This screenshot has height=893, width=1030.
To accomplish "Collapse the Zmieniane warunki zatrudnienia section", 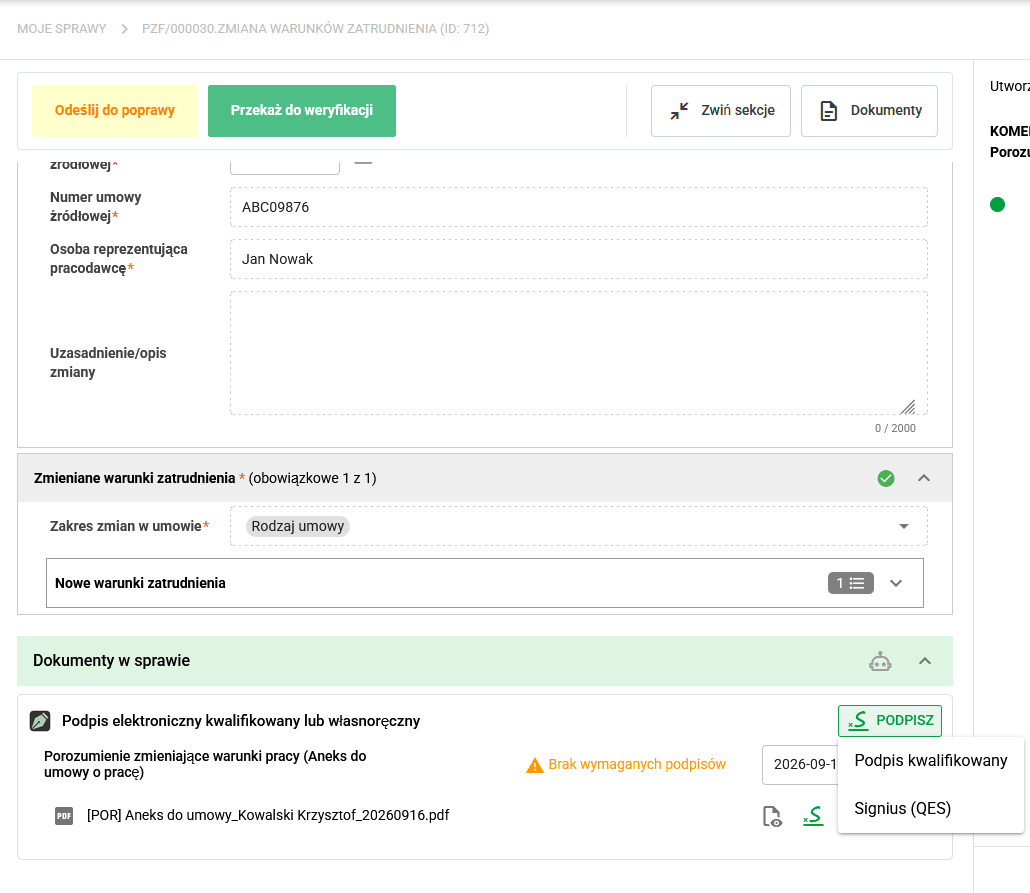I will (x=924, y=478).
